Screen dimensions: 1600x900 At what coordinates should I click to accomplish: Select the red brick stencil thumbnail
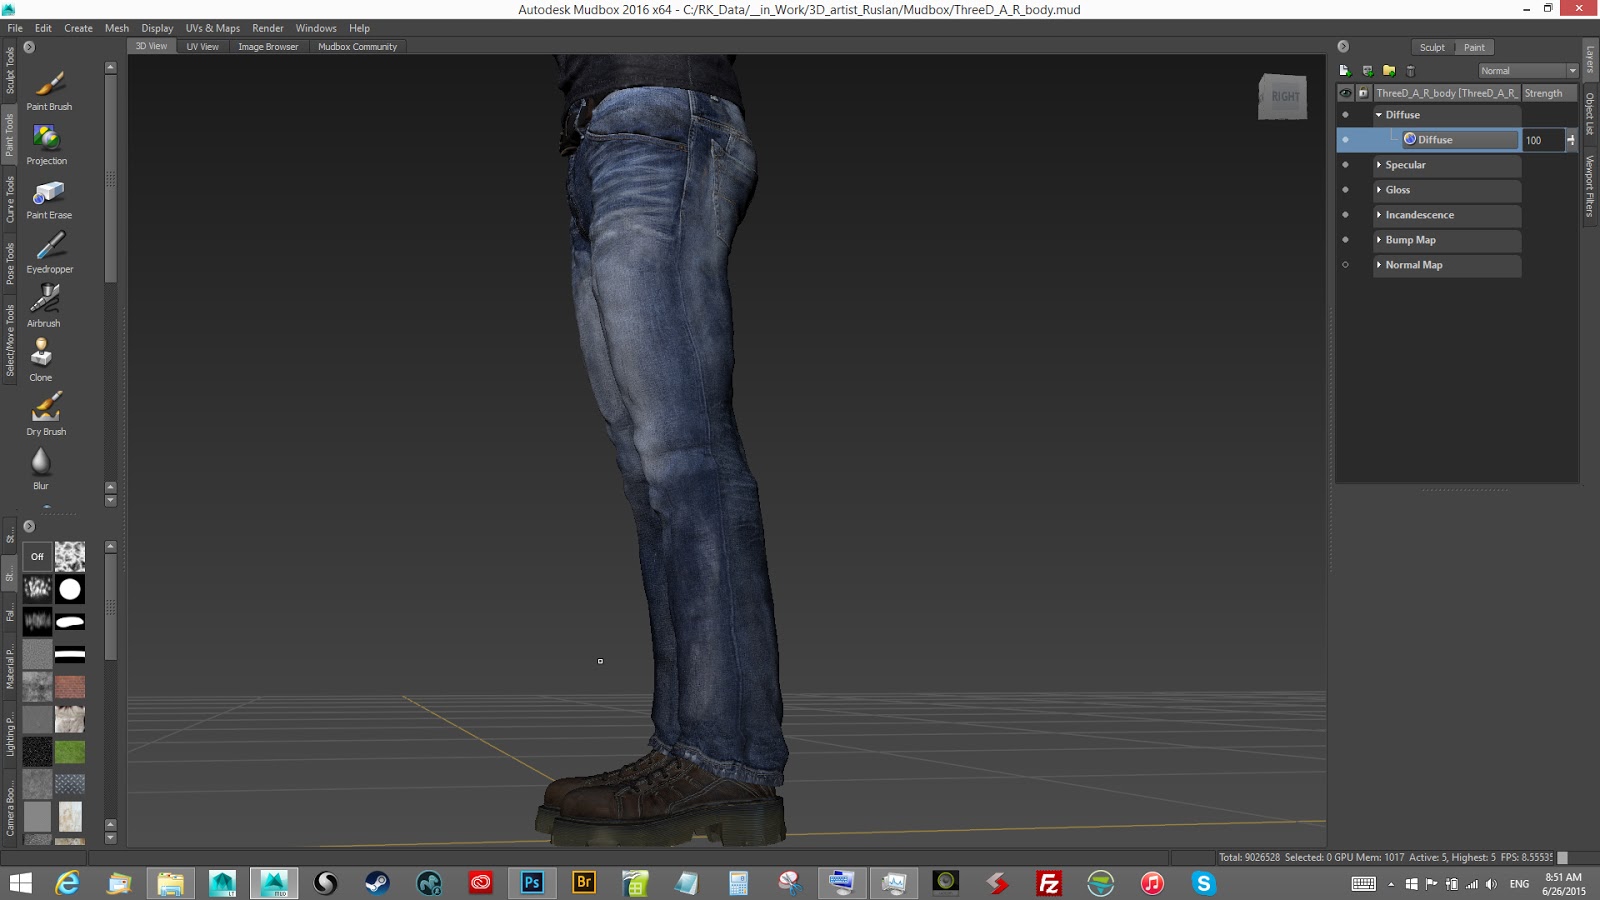[70, 687]
